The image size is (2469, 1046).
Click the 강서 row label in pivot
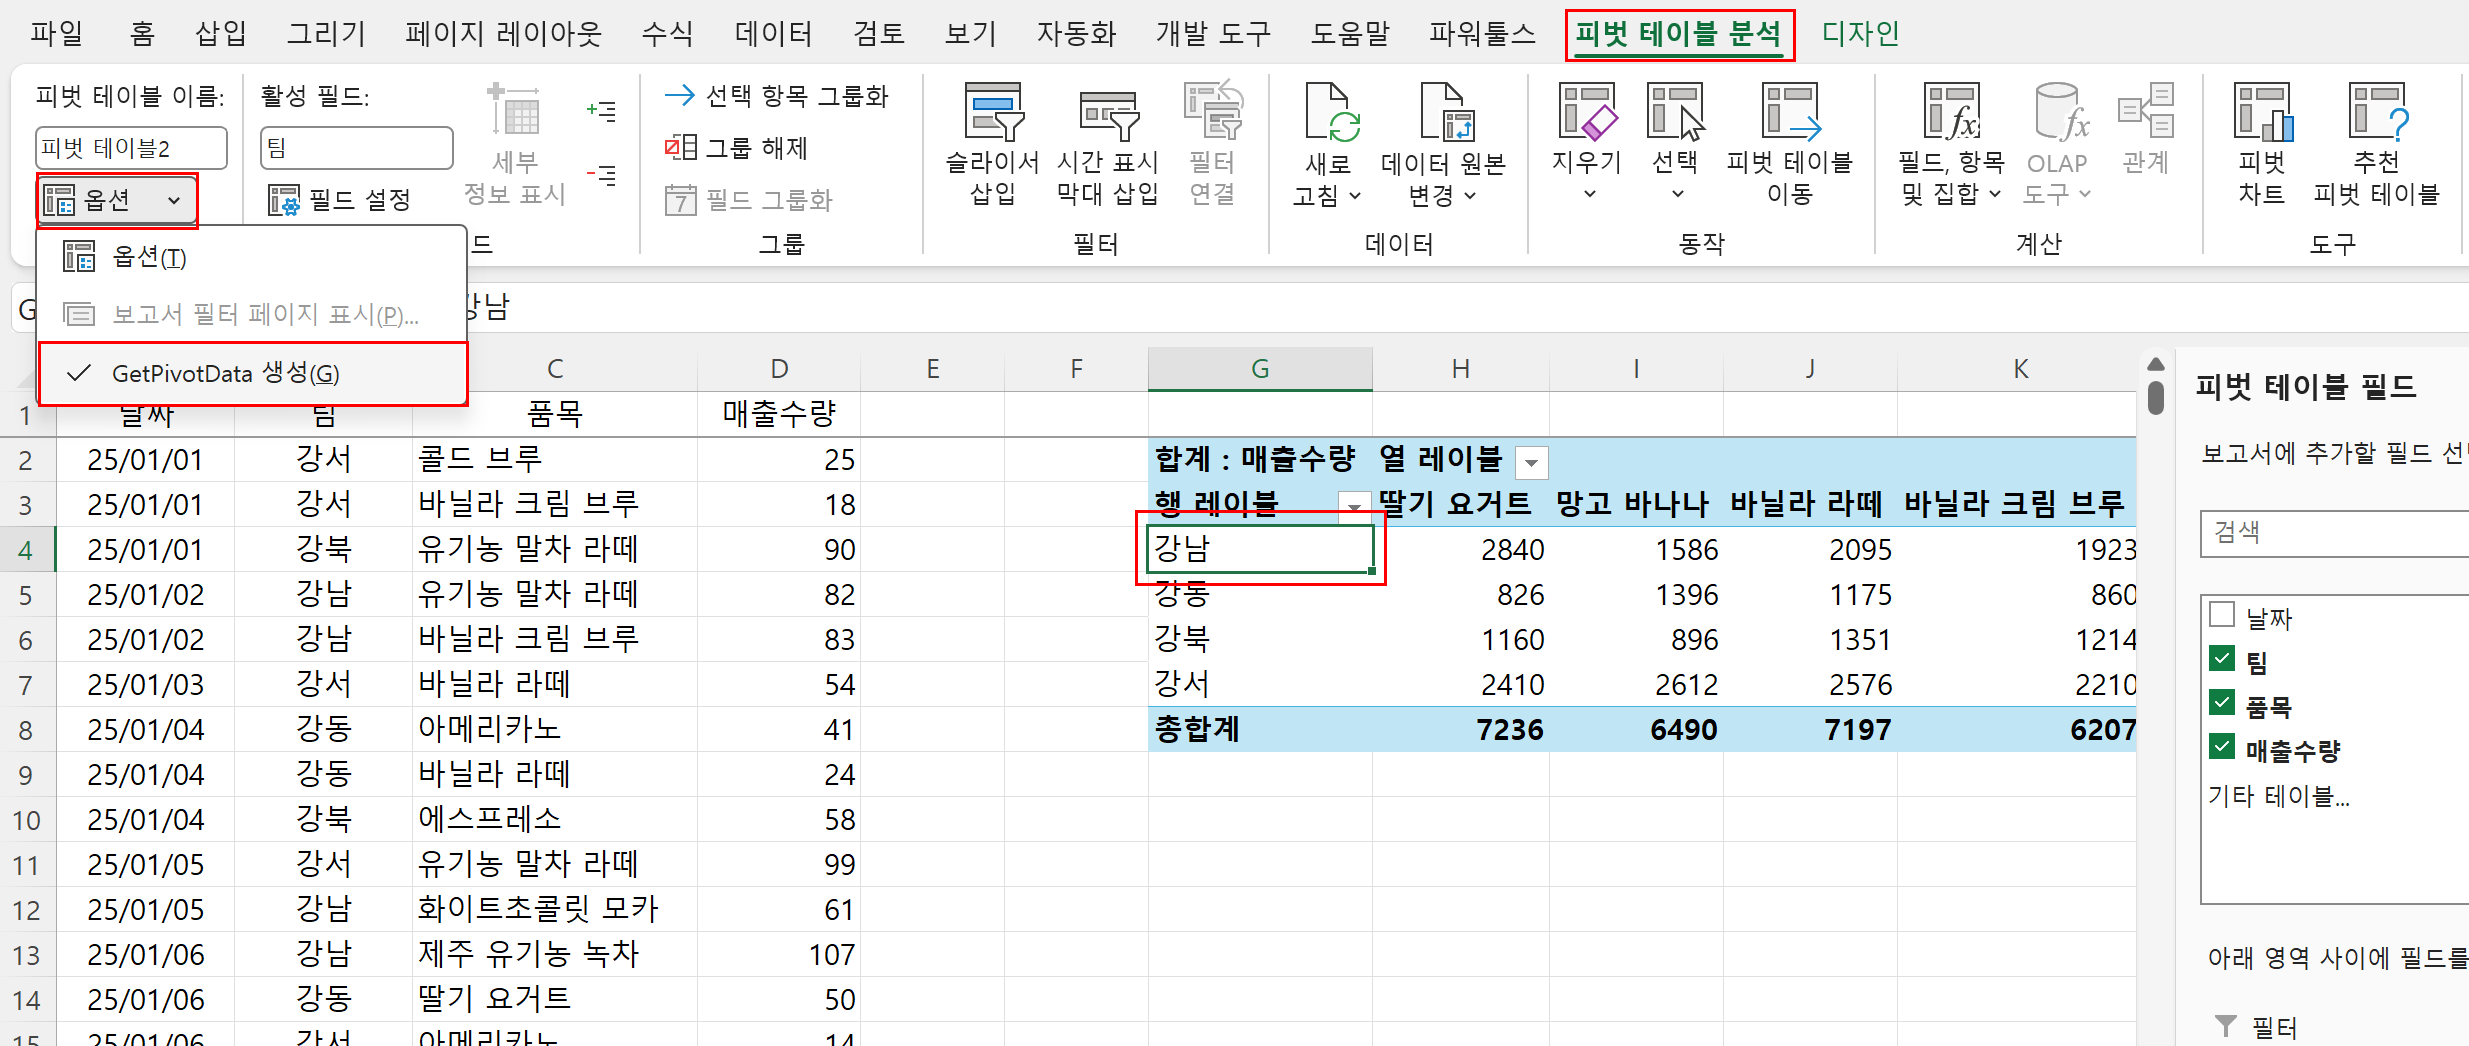(1259, 684)
